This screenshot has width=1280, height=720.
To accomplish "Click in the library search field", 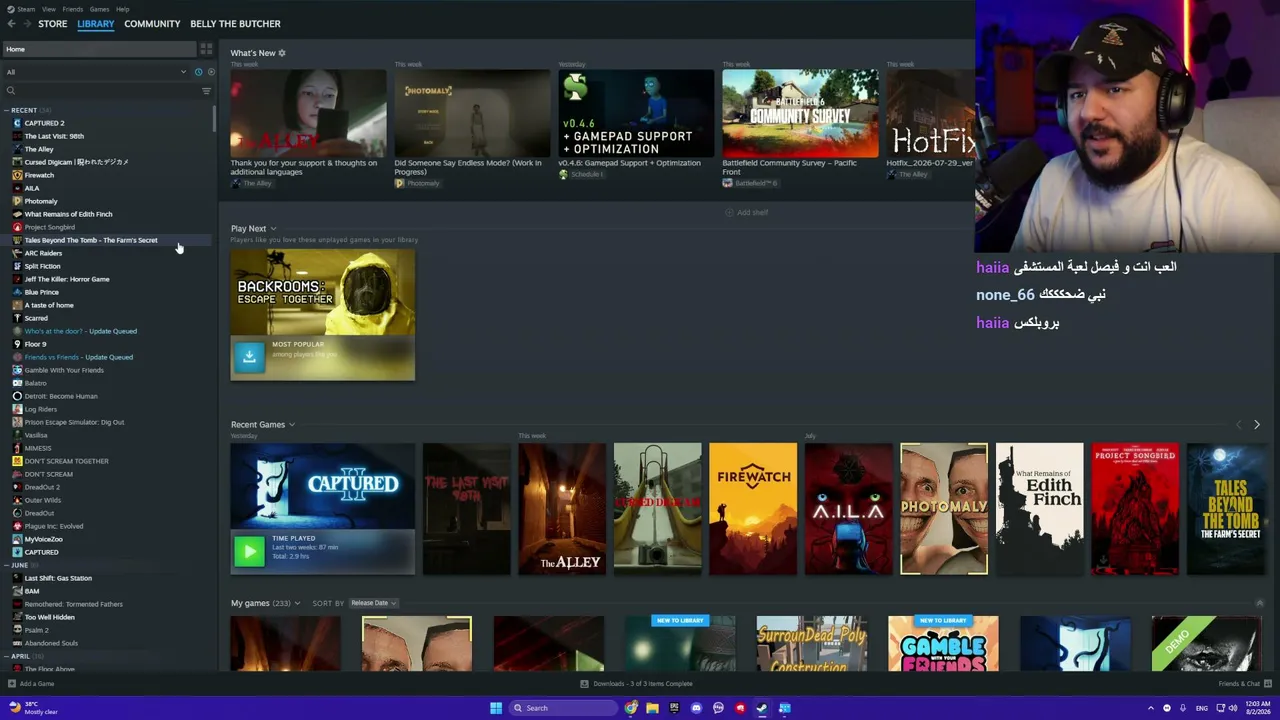I will 108,91.
